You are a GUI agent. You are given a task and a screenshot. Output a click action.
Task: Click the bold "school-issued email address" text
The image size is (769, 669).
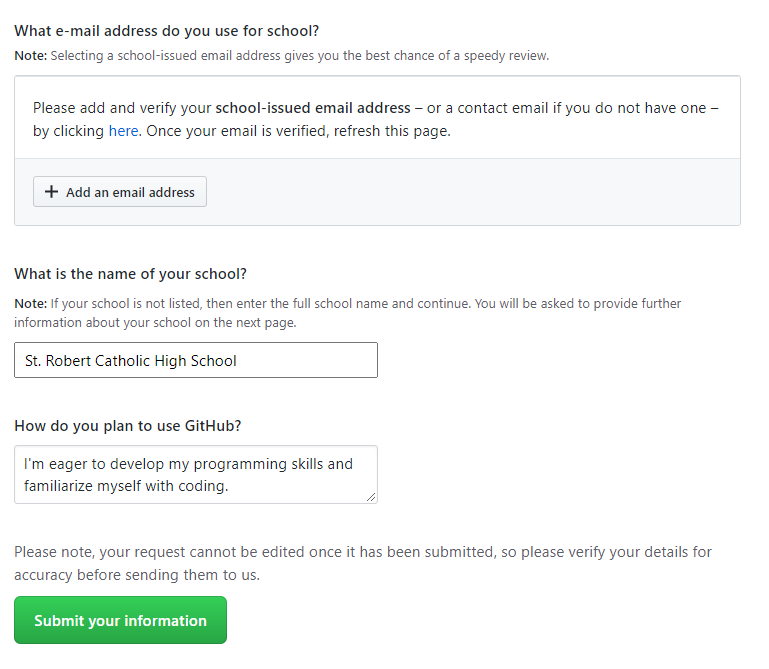[313, 108]
